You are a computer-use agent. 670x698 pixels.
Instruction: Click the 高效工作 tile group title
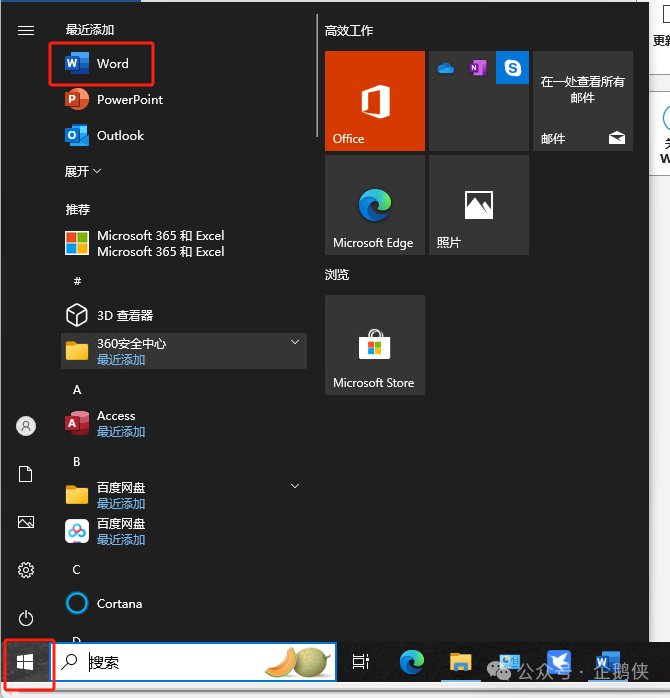pyautogui.click(x=349, y=31)
